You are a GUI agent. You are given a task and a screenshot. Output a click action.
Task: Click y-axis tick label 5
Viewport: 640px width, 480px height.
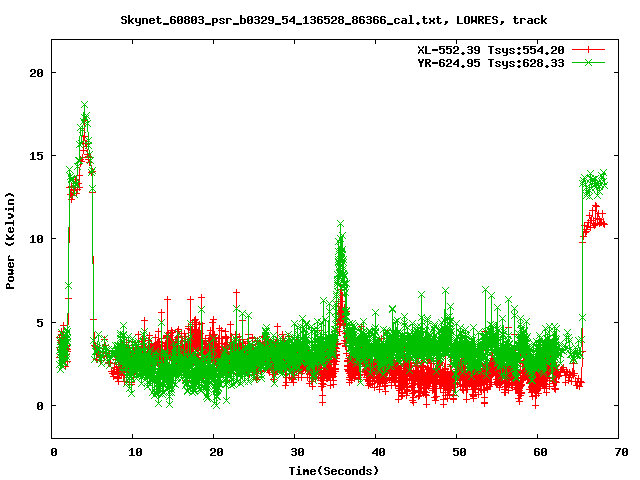[x=40, y=322]
